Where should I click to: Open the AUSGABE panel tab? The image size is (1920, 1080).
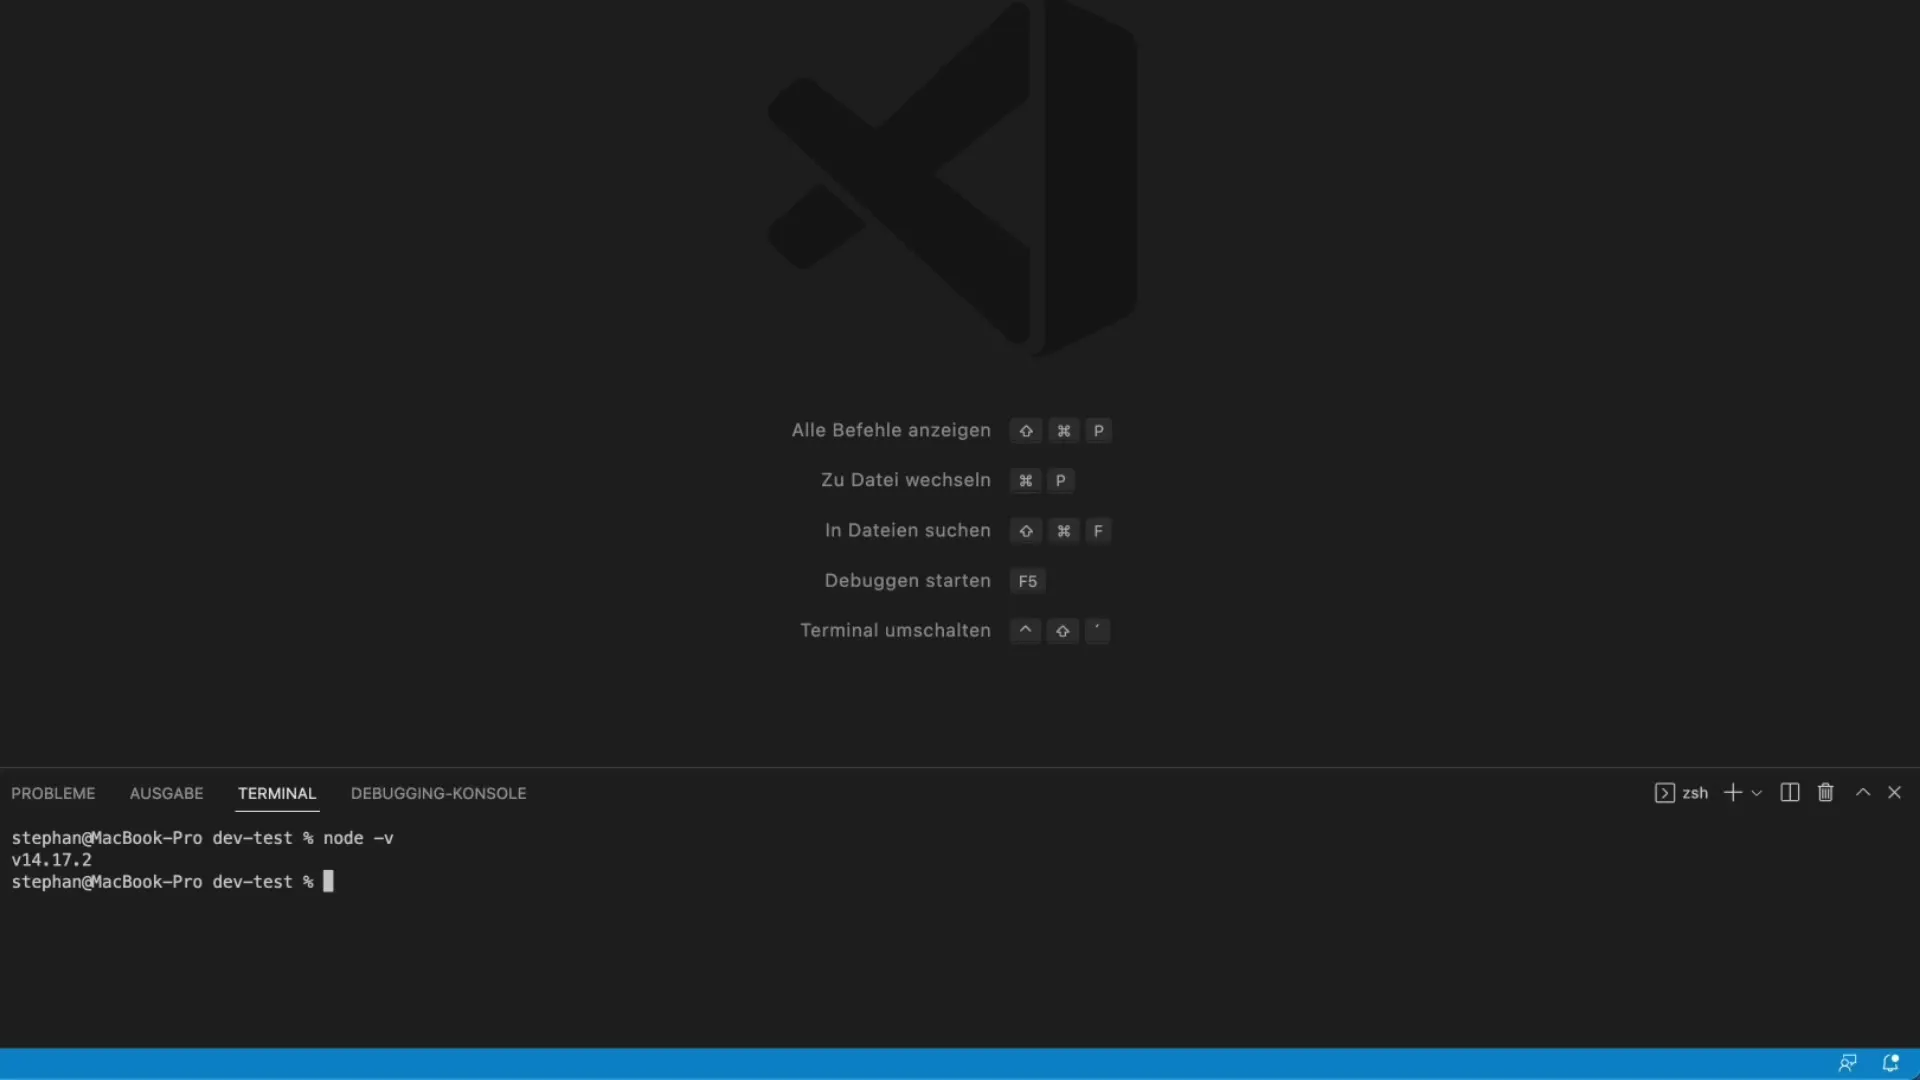166,793
